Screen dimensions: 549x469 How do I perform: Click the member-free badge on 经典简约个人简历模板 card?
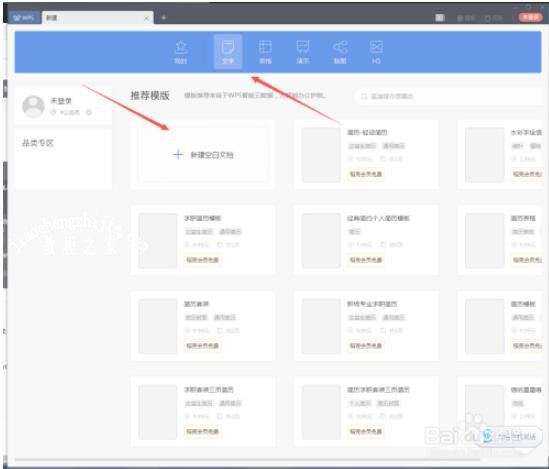(x=366, y=260)
